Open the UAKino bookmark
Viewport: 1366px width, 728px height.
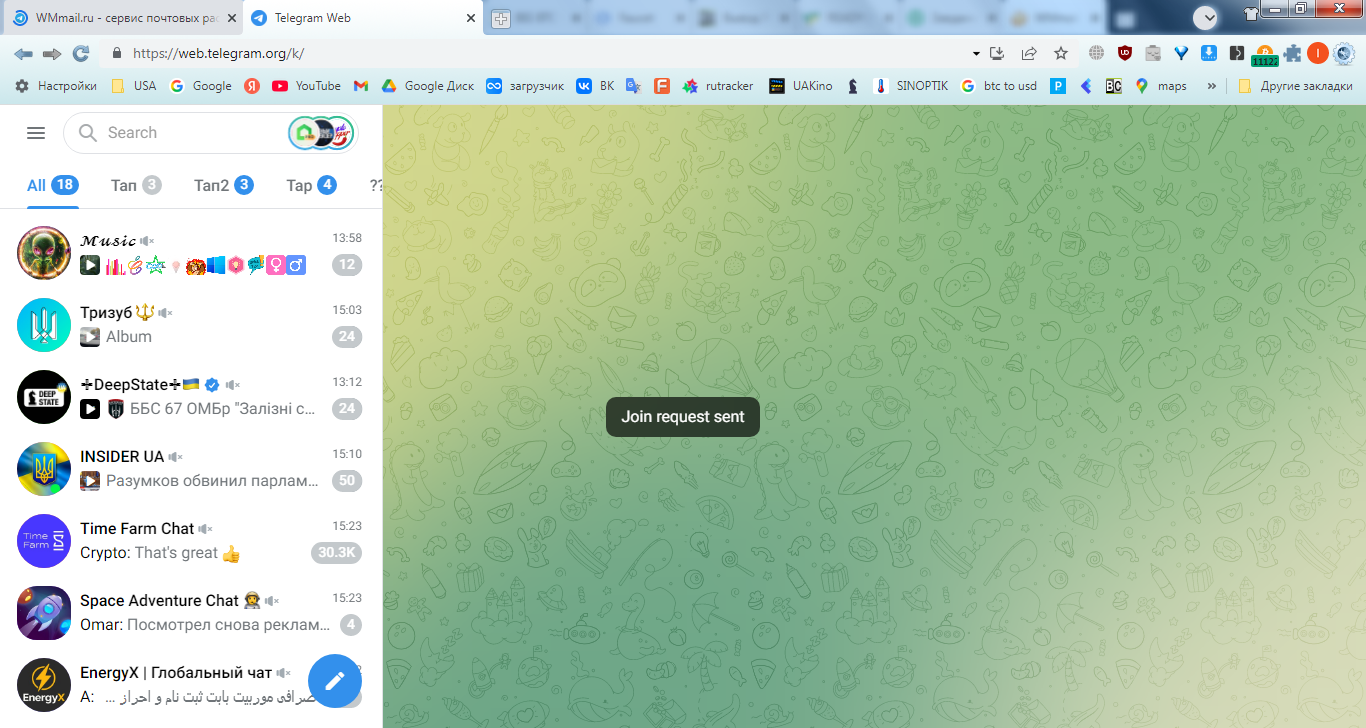[801, 86]
